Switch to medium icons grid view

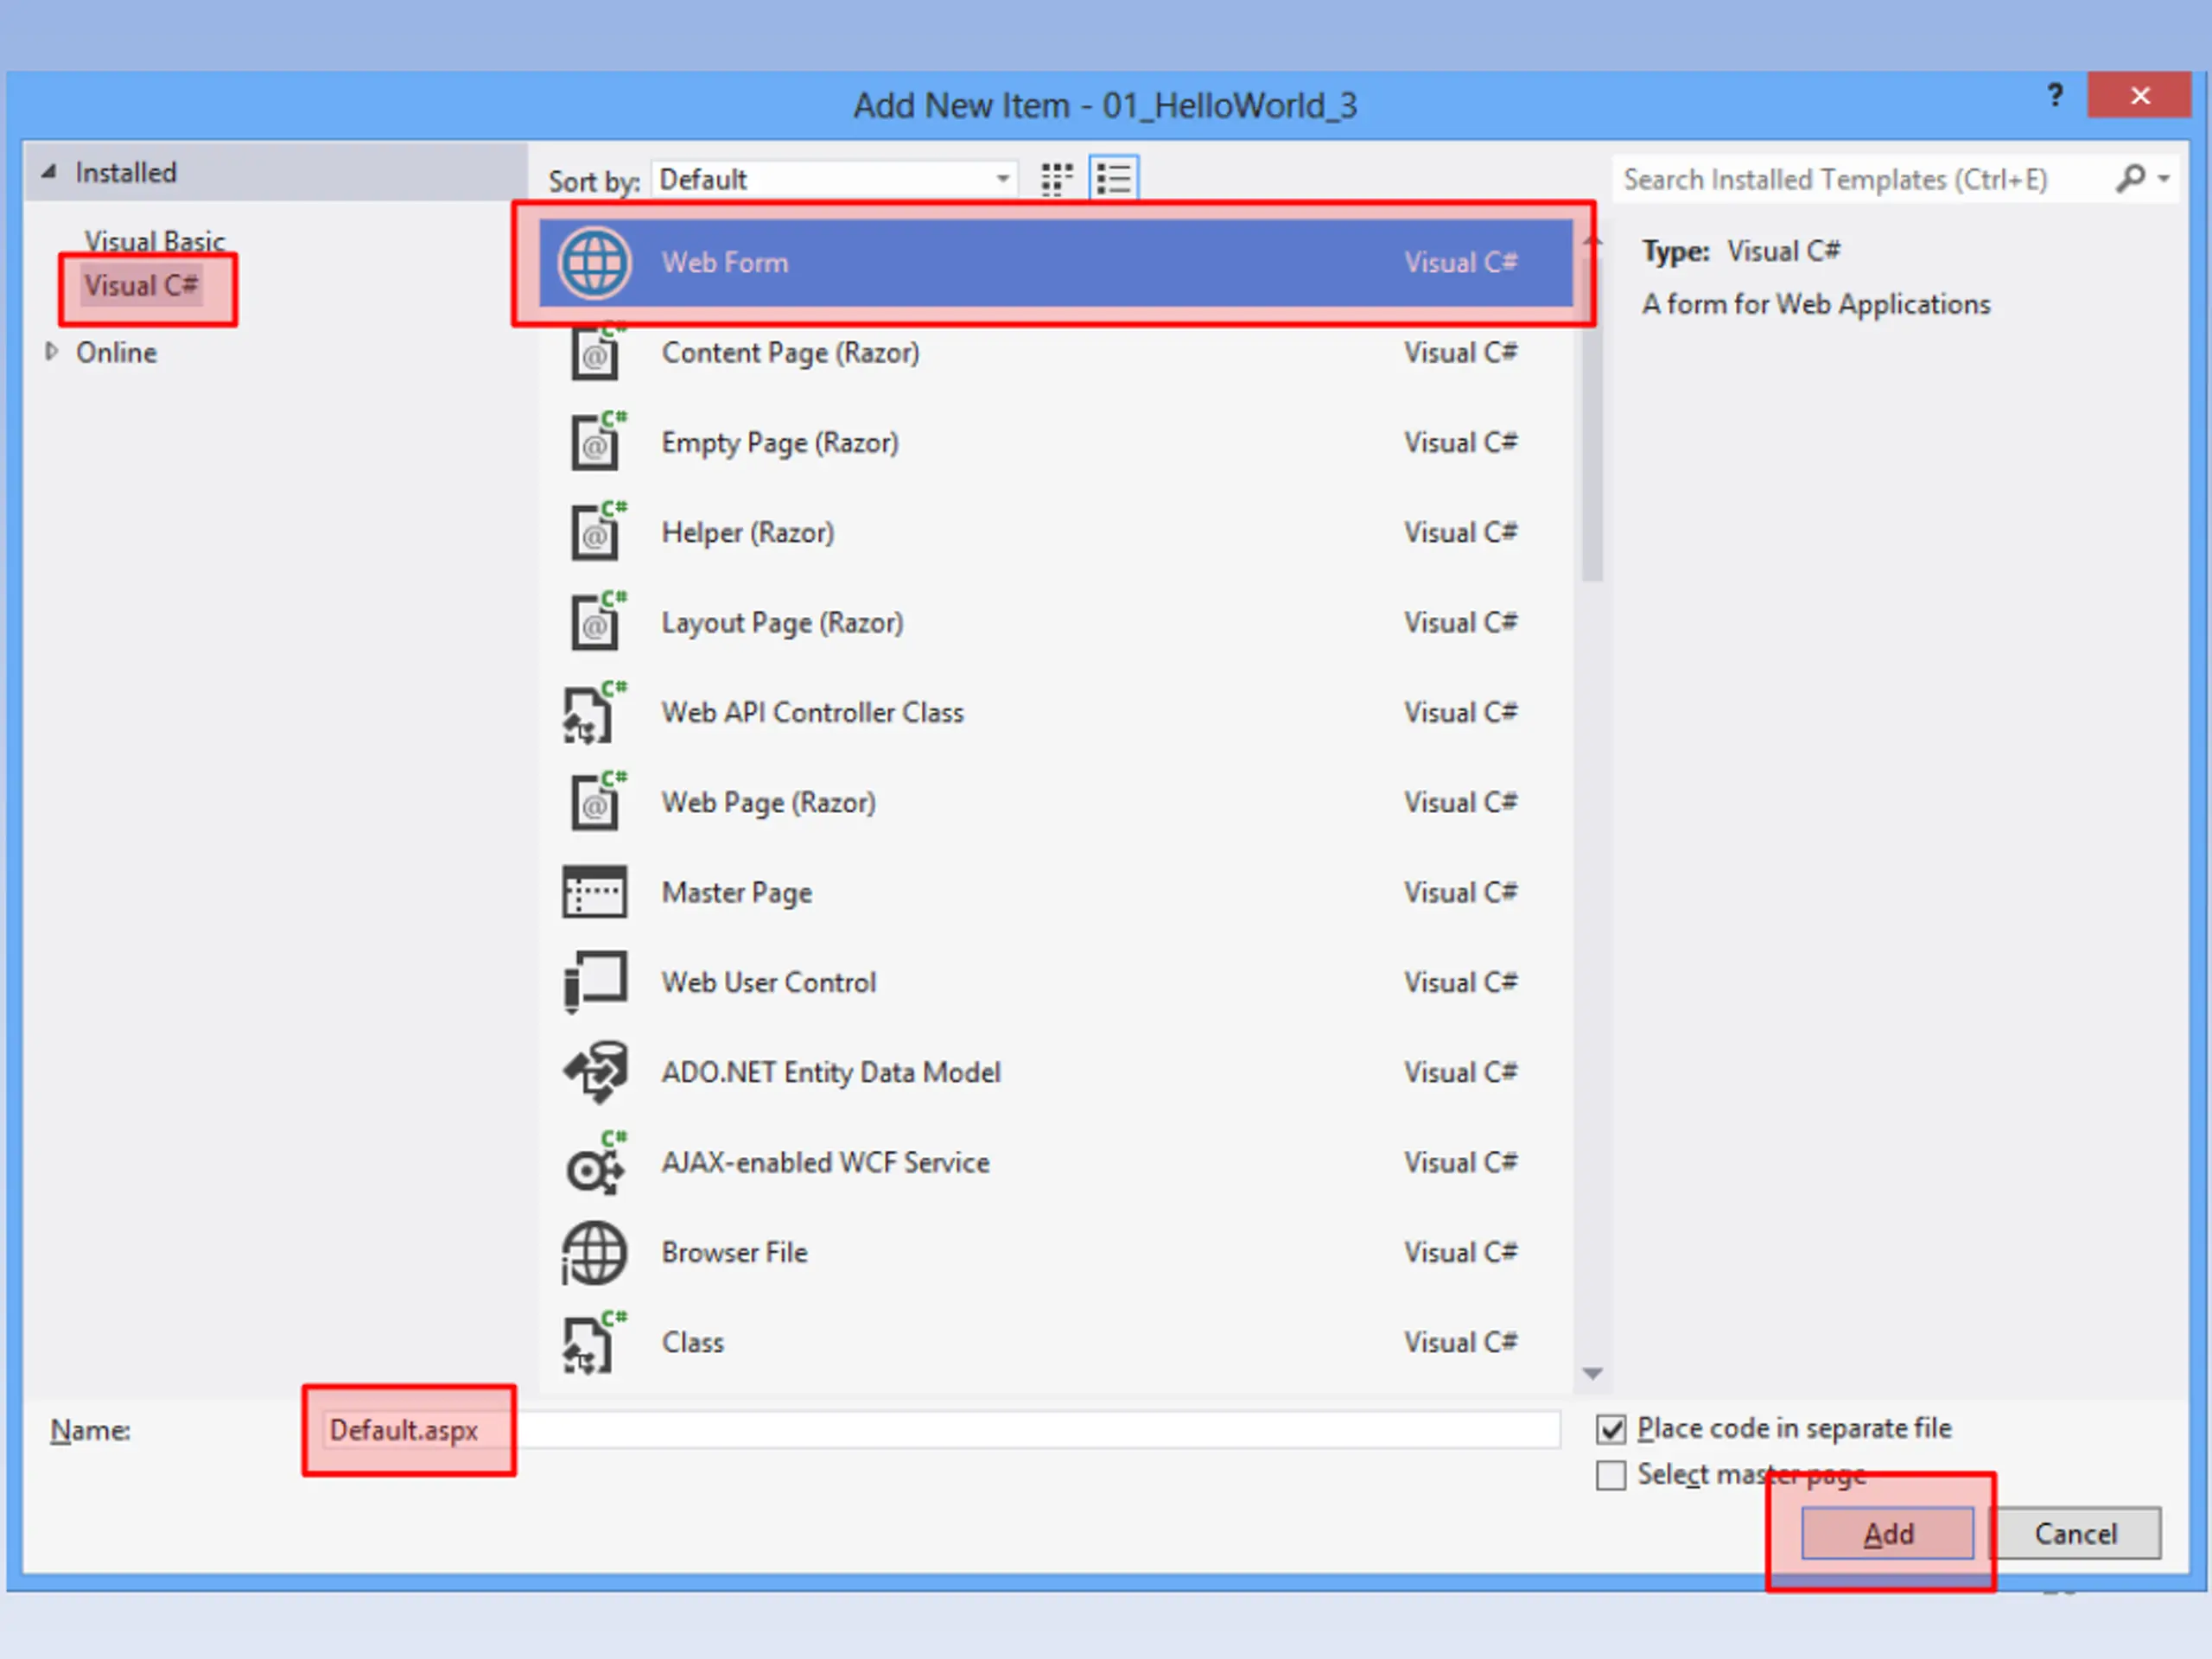coord(1056,180)
